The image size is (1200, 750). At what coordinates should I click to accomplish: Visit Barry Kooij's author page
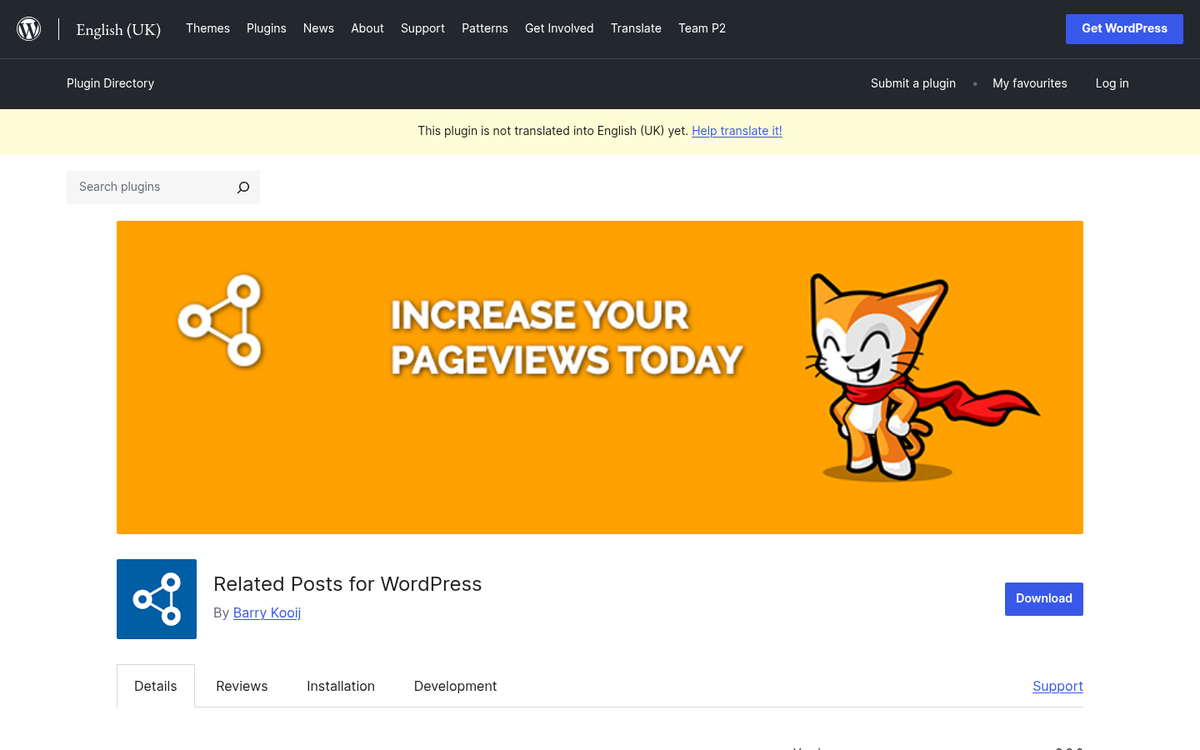pyautogui.click(x=267, y=612)
